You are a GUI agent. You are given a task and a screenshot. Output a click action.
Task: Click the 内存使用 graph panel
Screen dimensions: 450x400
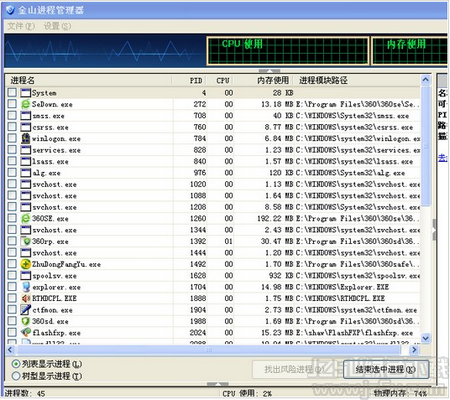[409, 51]
